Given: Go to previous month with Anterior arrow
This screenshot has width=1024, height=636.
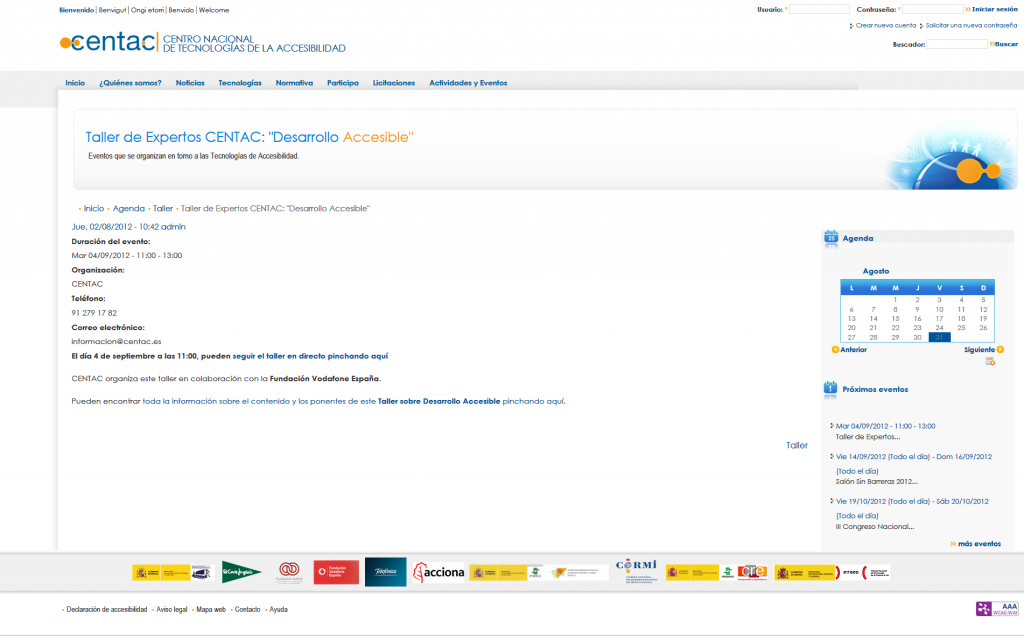Looking at the screenshot, I should (835, 348).
